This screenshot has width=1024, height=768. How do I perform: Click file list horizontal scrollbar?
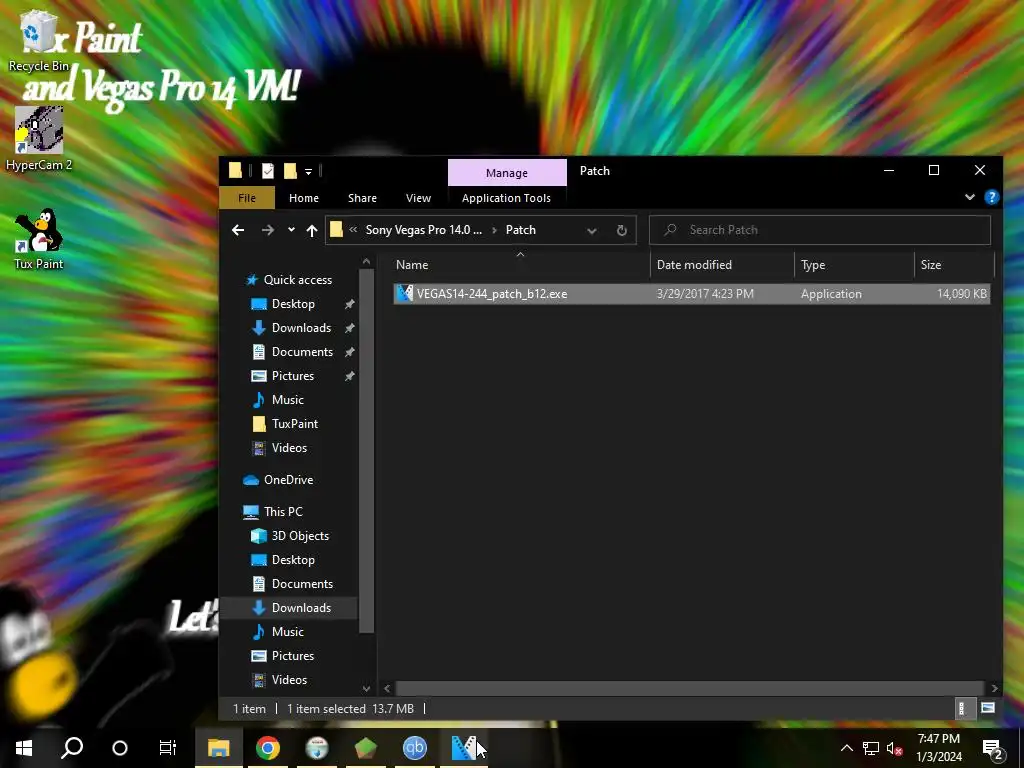pyautogui.click(x=690, y=688)
